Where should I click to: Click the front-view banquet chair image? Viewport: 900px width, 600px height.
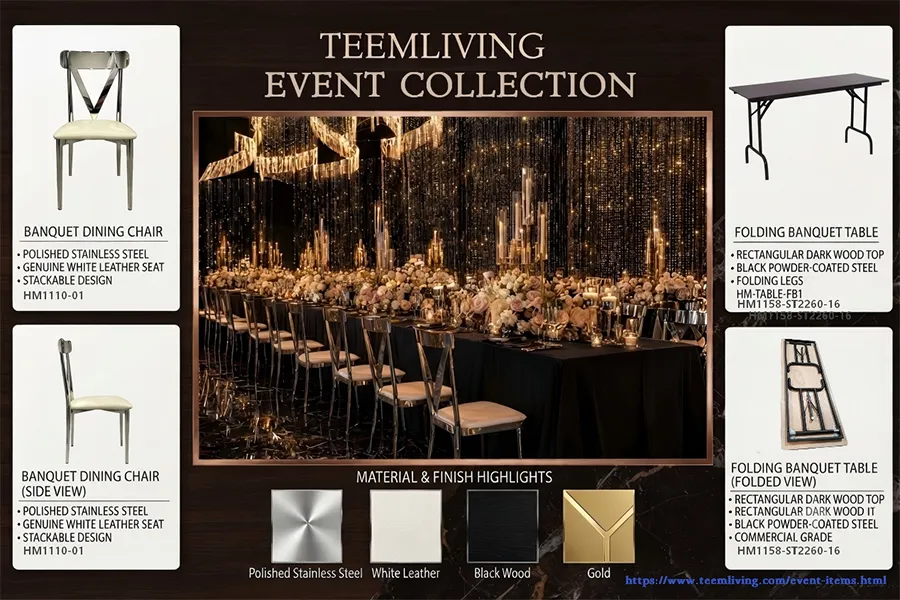point(95,130)
